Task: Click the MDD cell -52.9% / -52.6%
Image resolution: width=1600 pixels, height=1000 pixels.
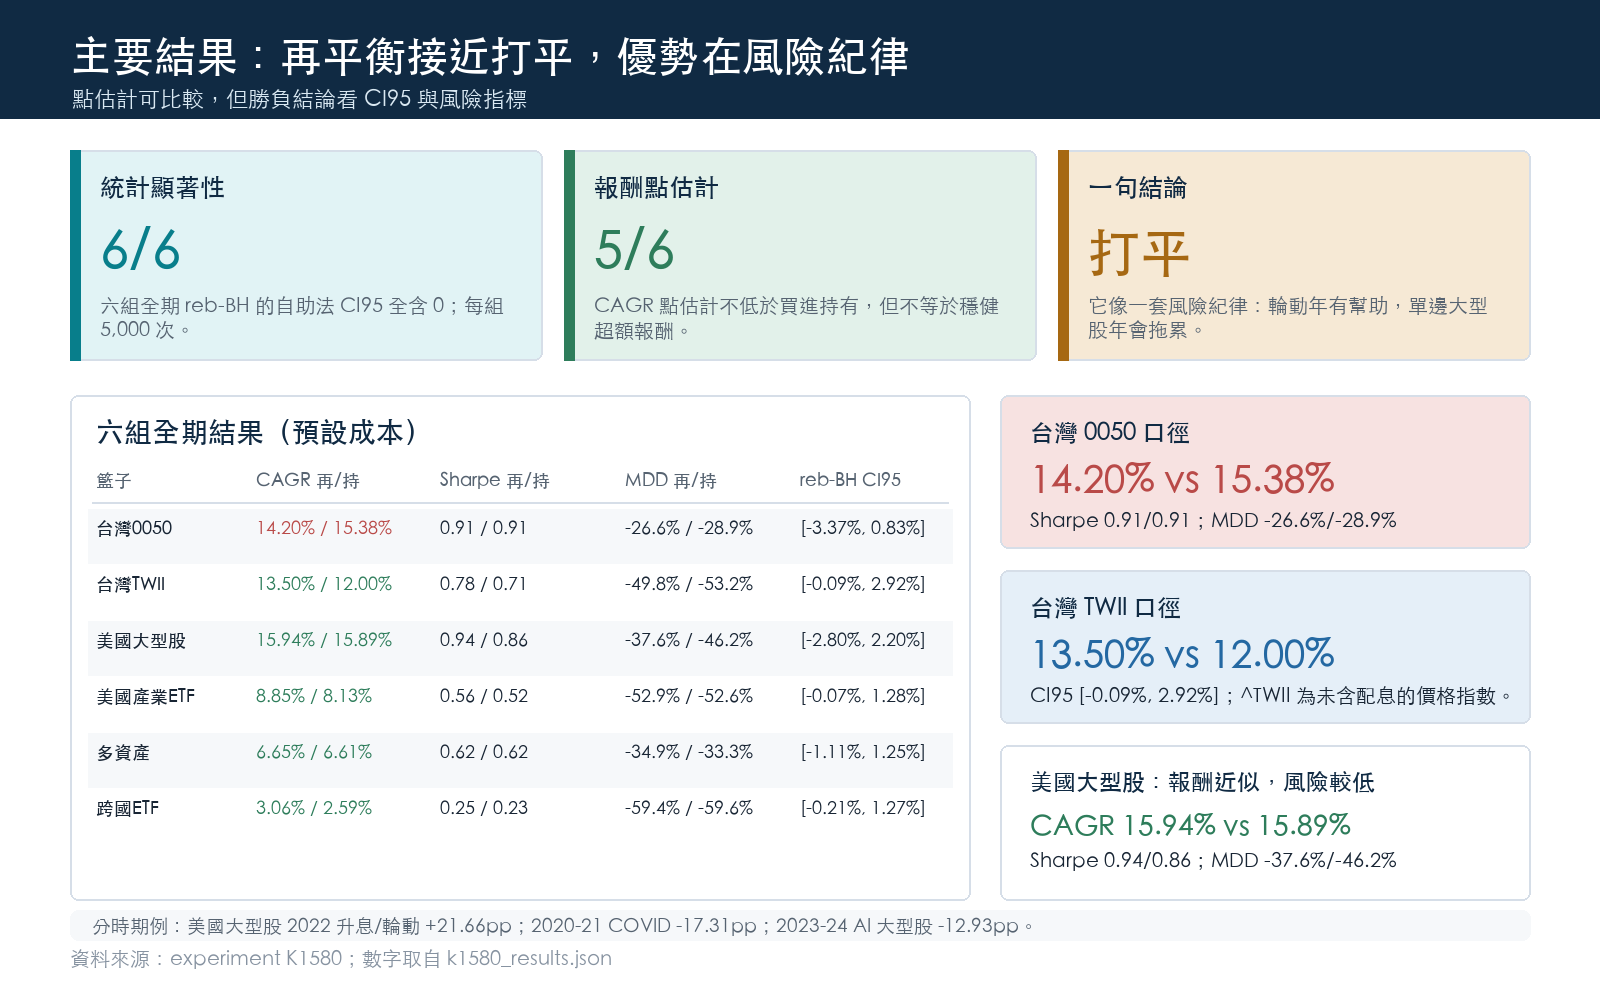Action: click(689, 696)
